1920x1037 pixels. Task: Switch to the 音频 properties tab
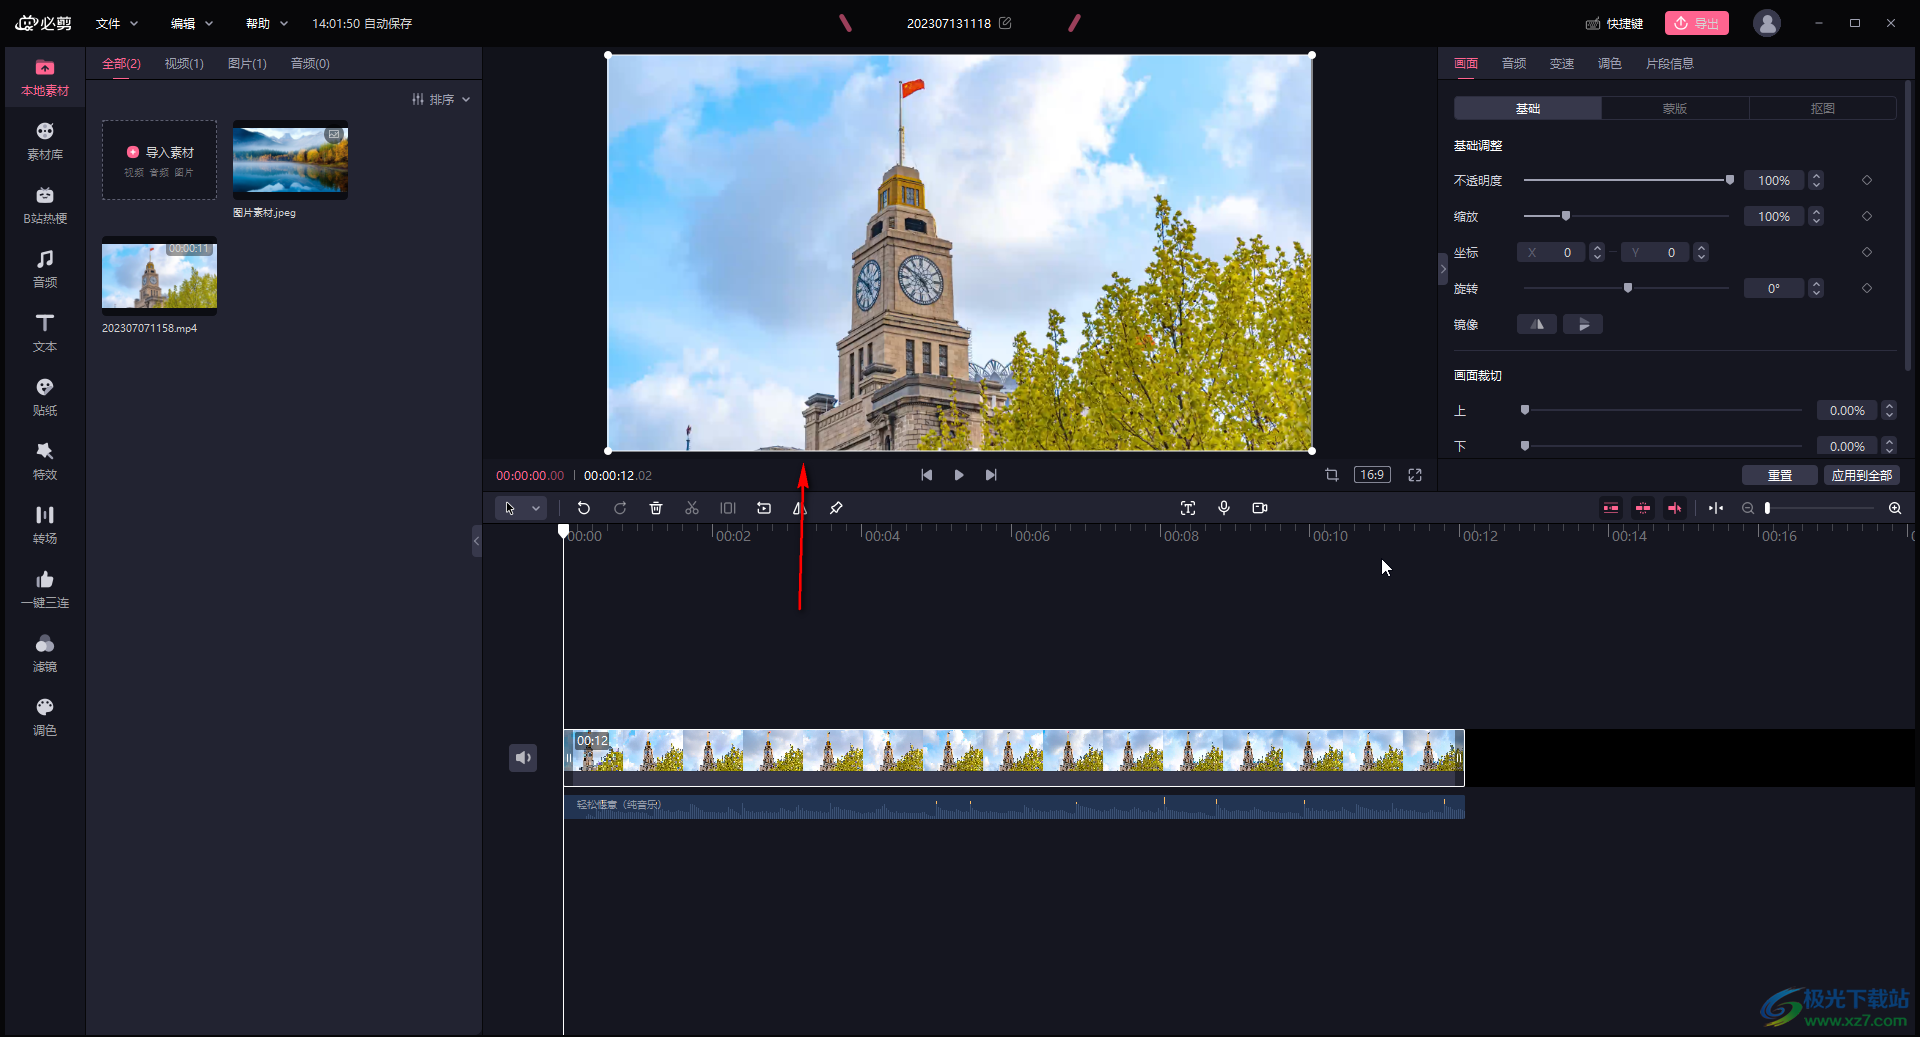1514,63
